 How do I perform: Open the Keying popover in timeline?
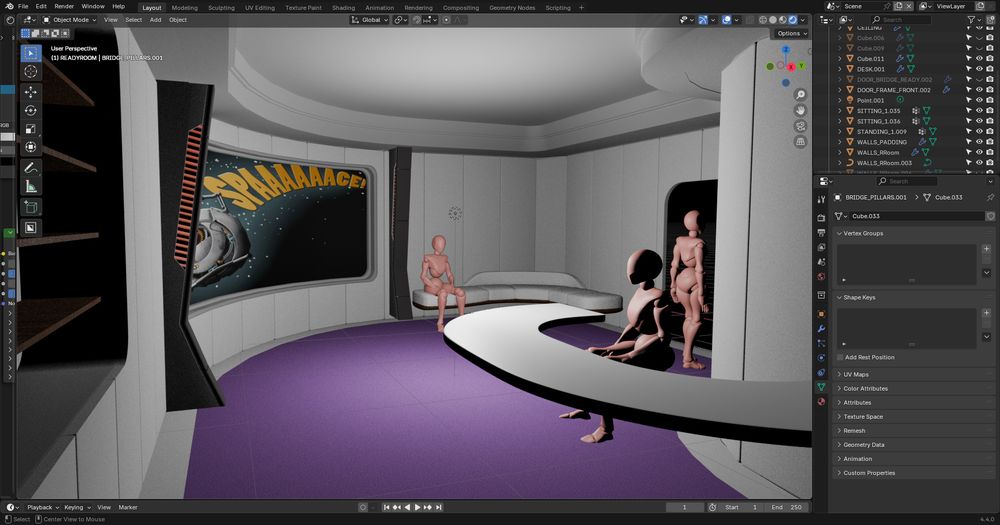(77, 507)
